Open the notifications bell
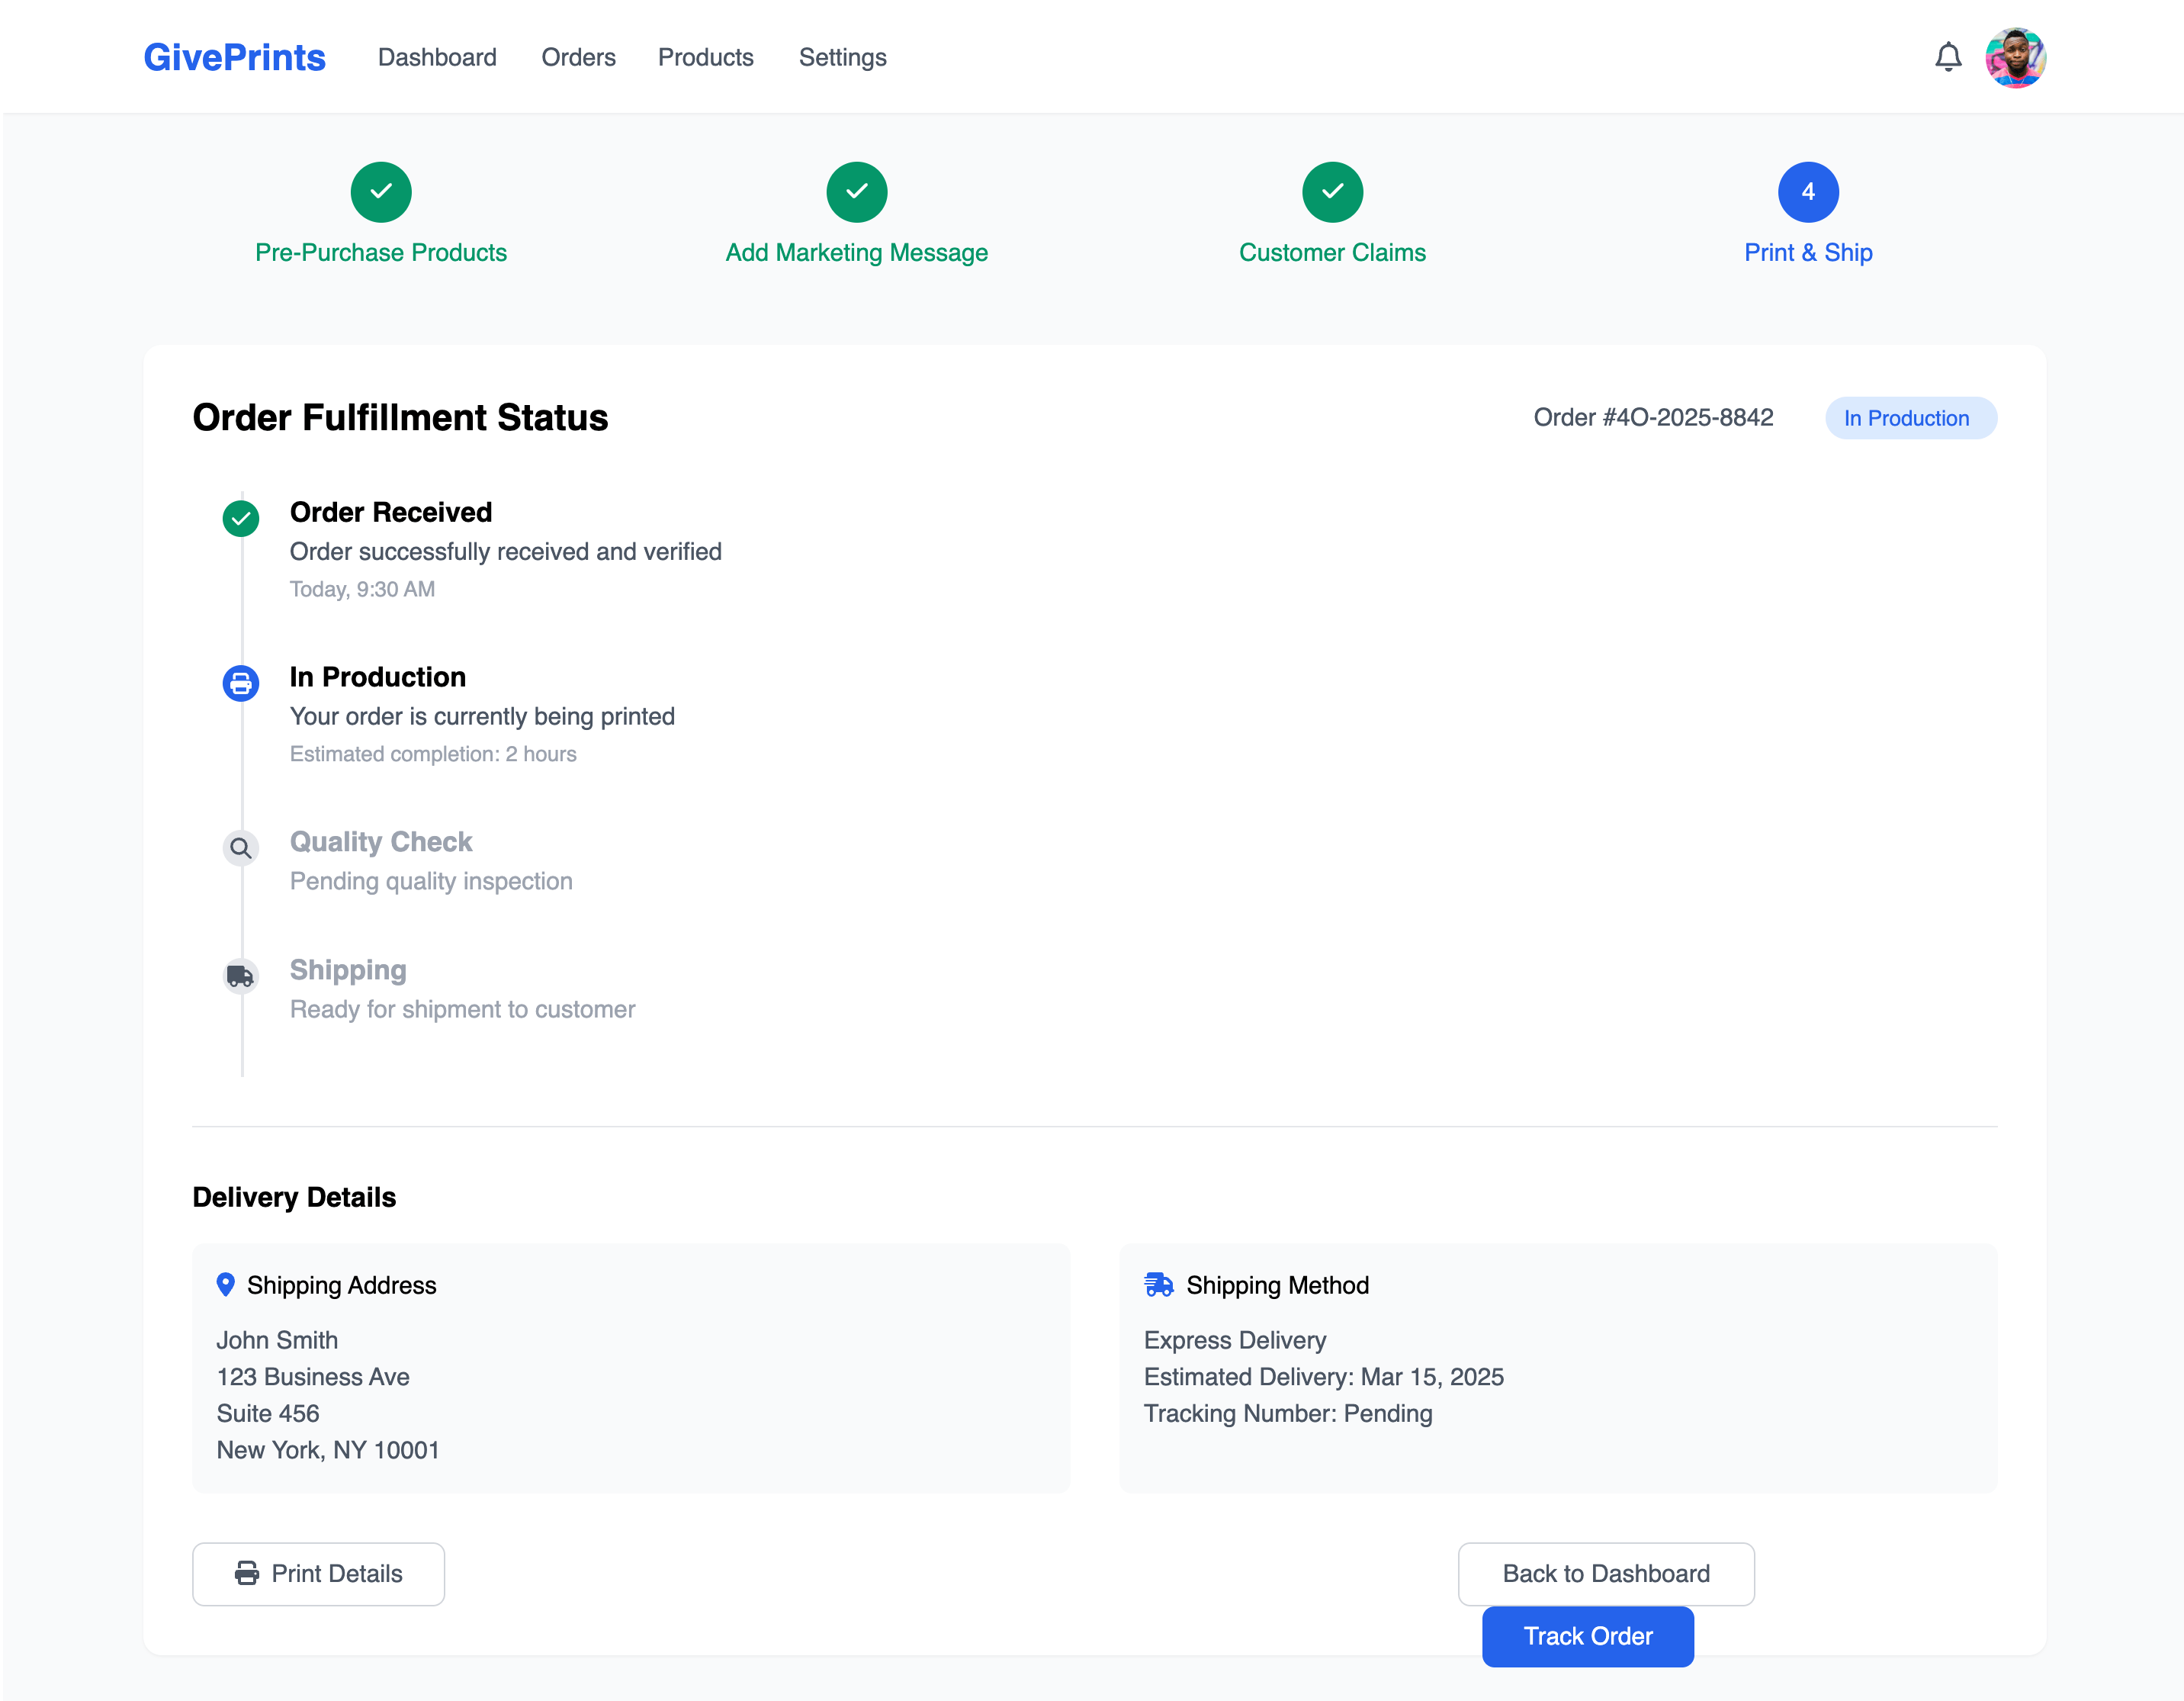The height and width of the screenshot is (1701, 2184). coord(1948,57)
